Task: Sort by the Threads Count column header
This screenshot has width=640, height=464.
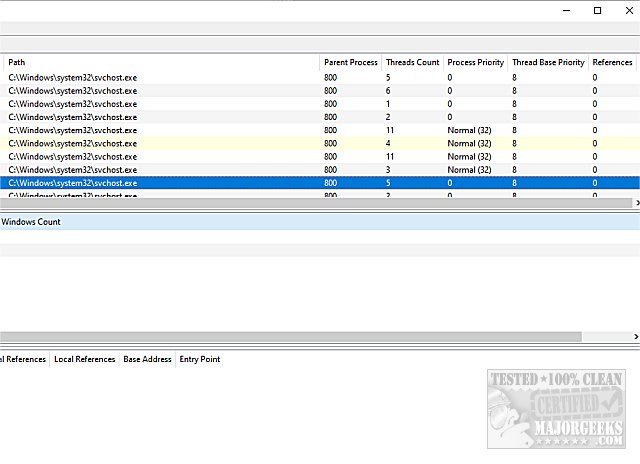Action: (x=412, y=62)
